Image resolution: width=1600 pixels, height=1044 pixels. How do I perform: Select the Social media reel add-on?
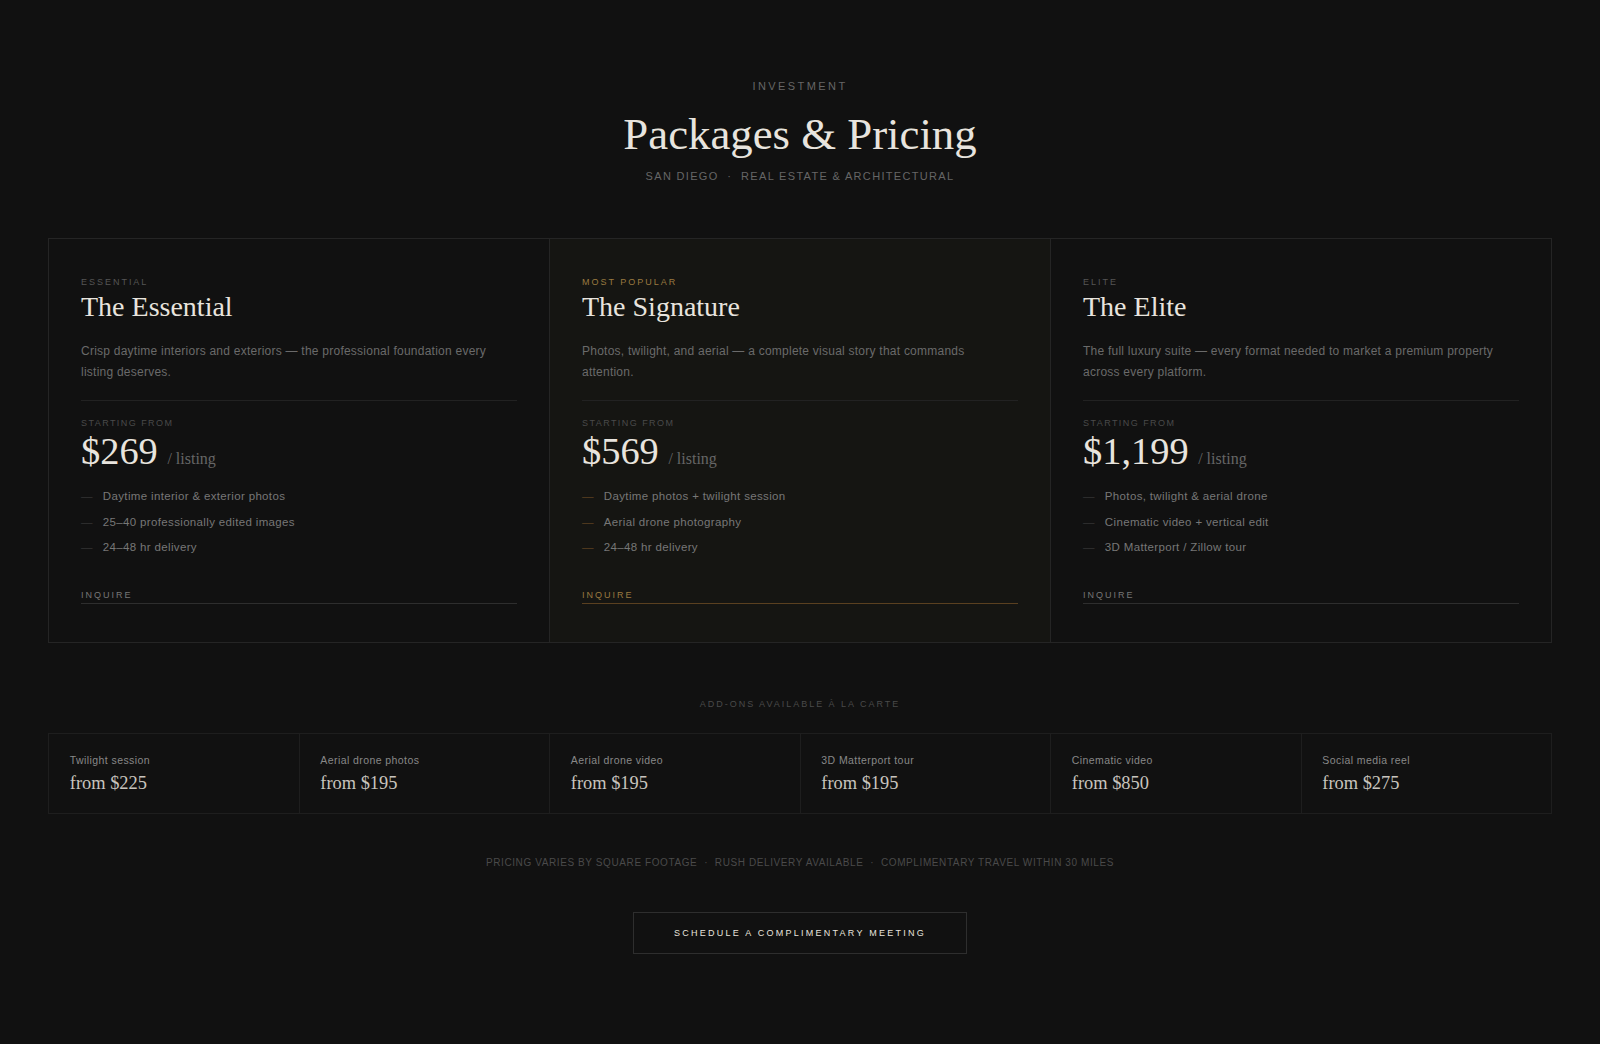point(1426,773)
